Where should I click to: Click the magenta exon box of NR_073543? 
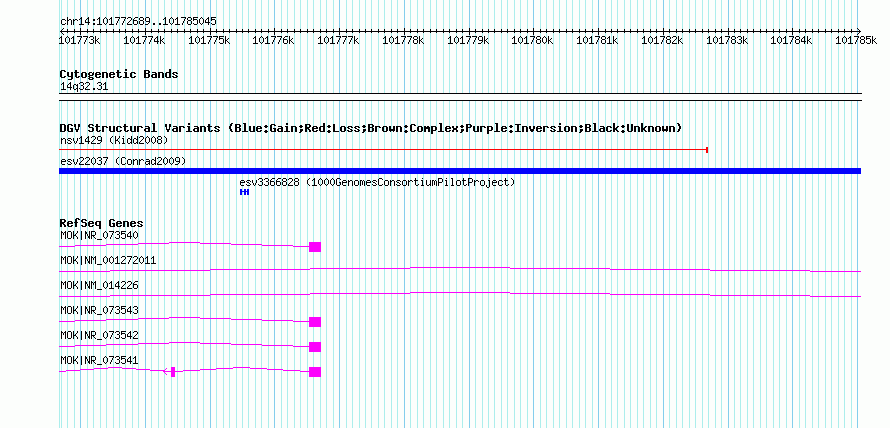(315, 322)
